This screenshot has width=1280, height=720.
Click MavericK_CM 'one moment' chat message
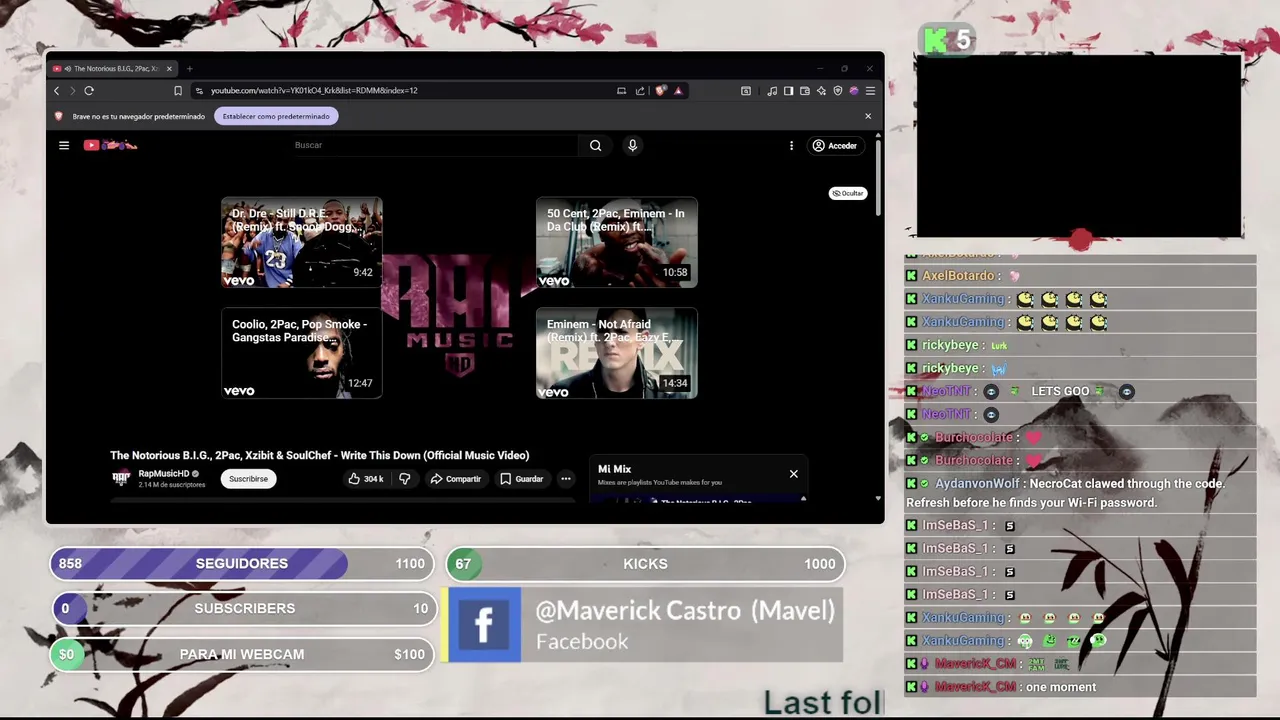point(1061,687)
